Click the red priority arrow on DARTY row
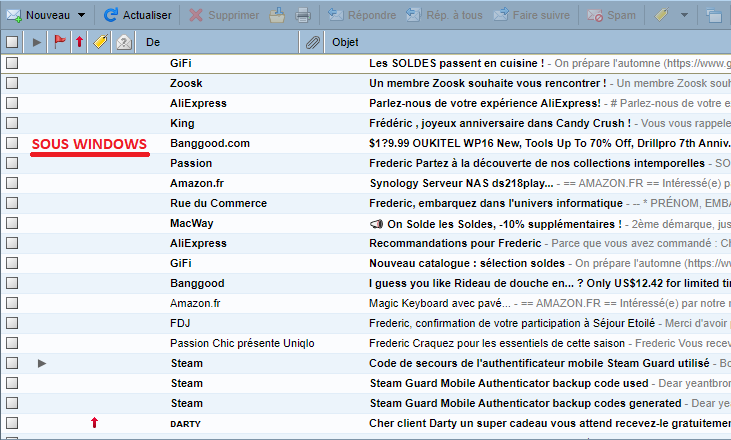The height and width of the screenshot is (440, 731). coord(94,423)
